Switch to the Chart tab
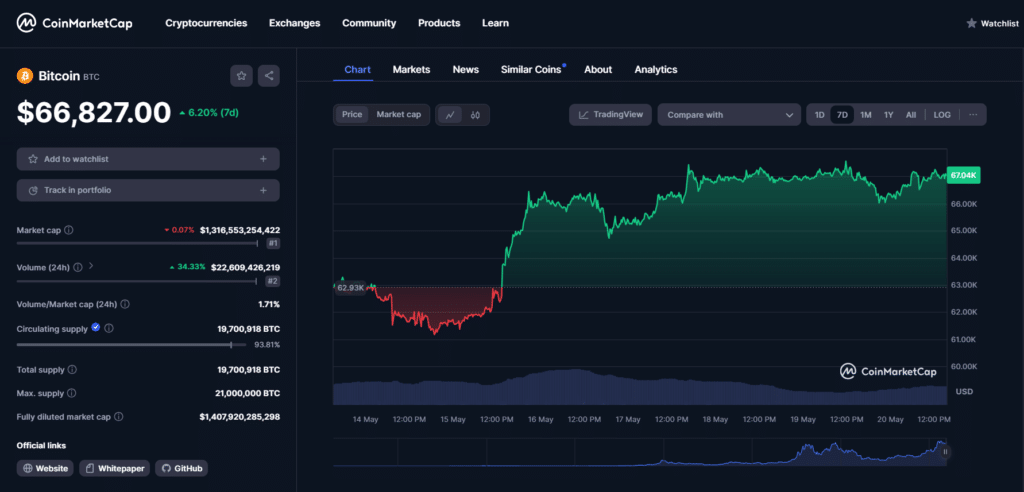The image size is (1024, 492). 357,69
